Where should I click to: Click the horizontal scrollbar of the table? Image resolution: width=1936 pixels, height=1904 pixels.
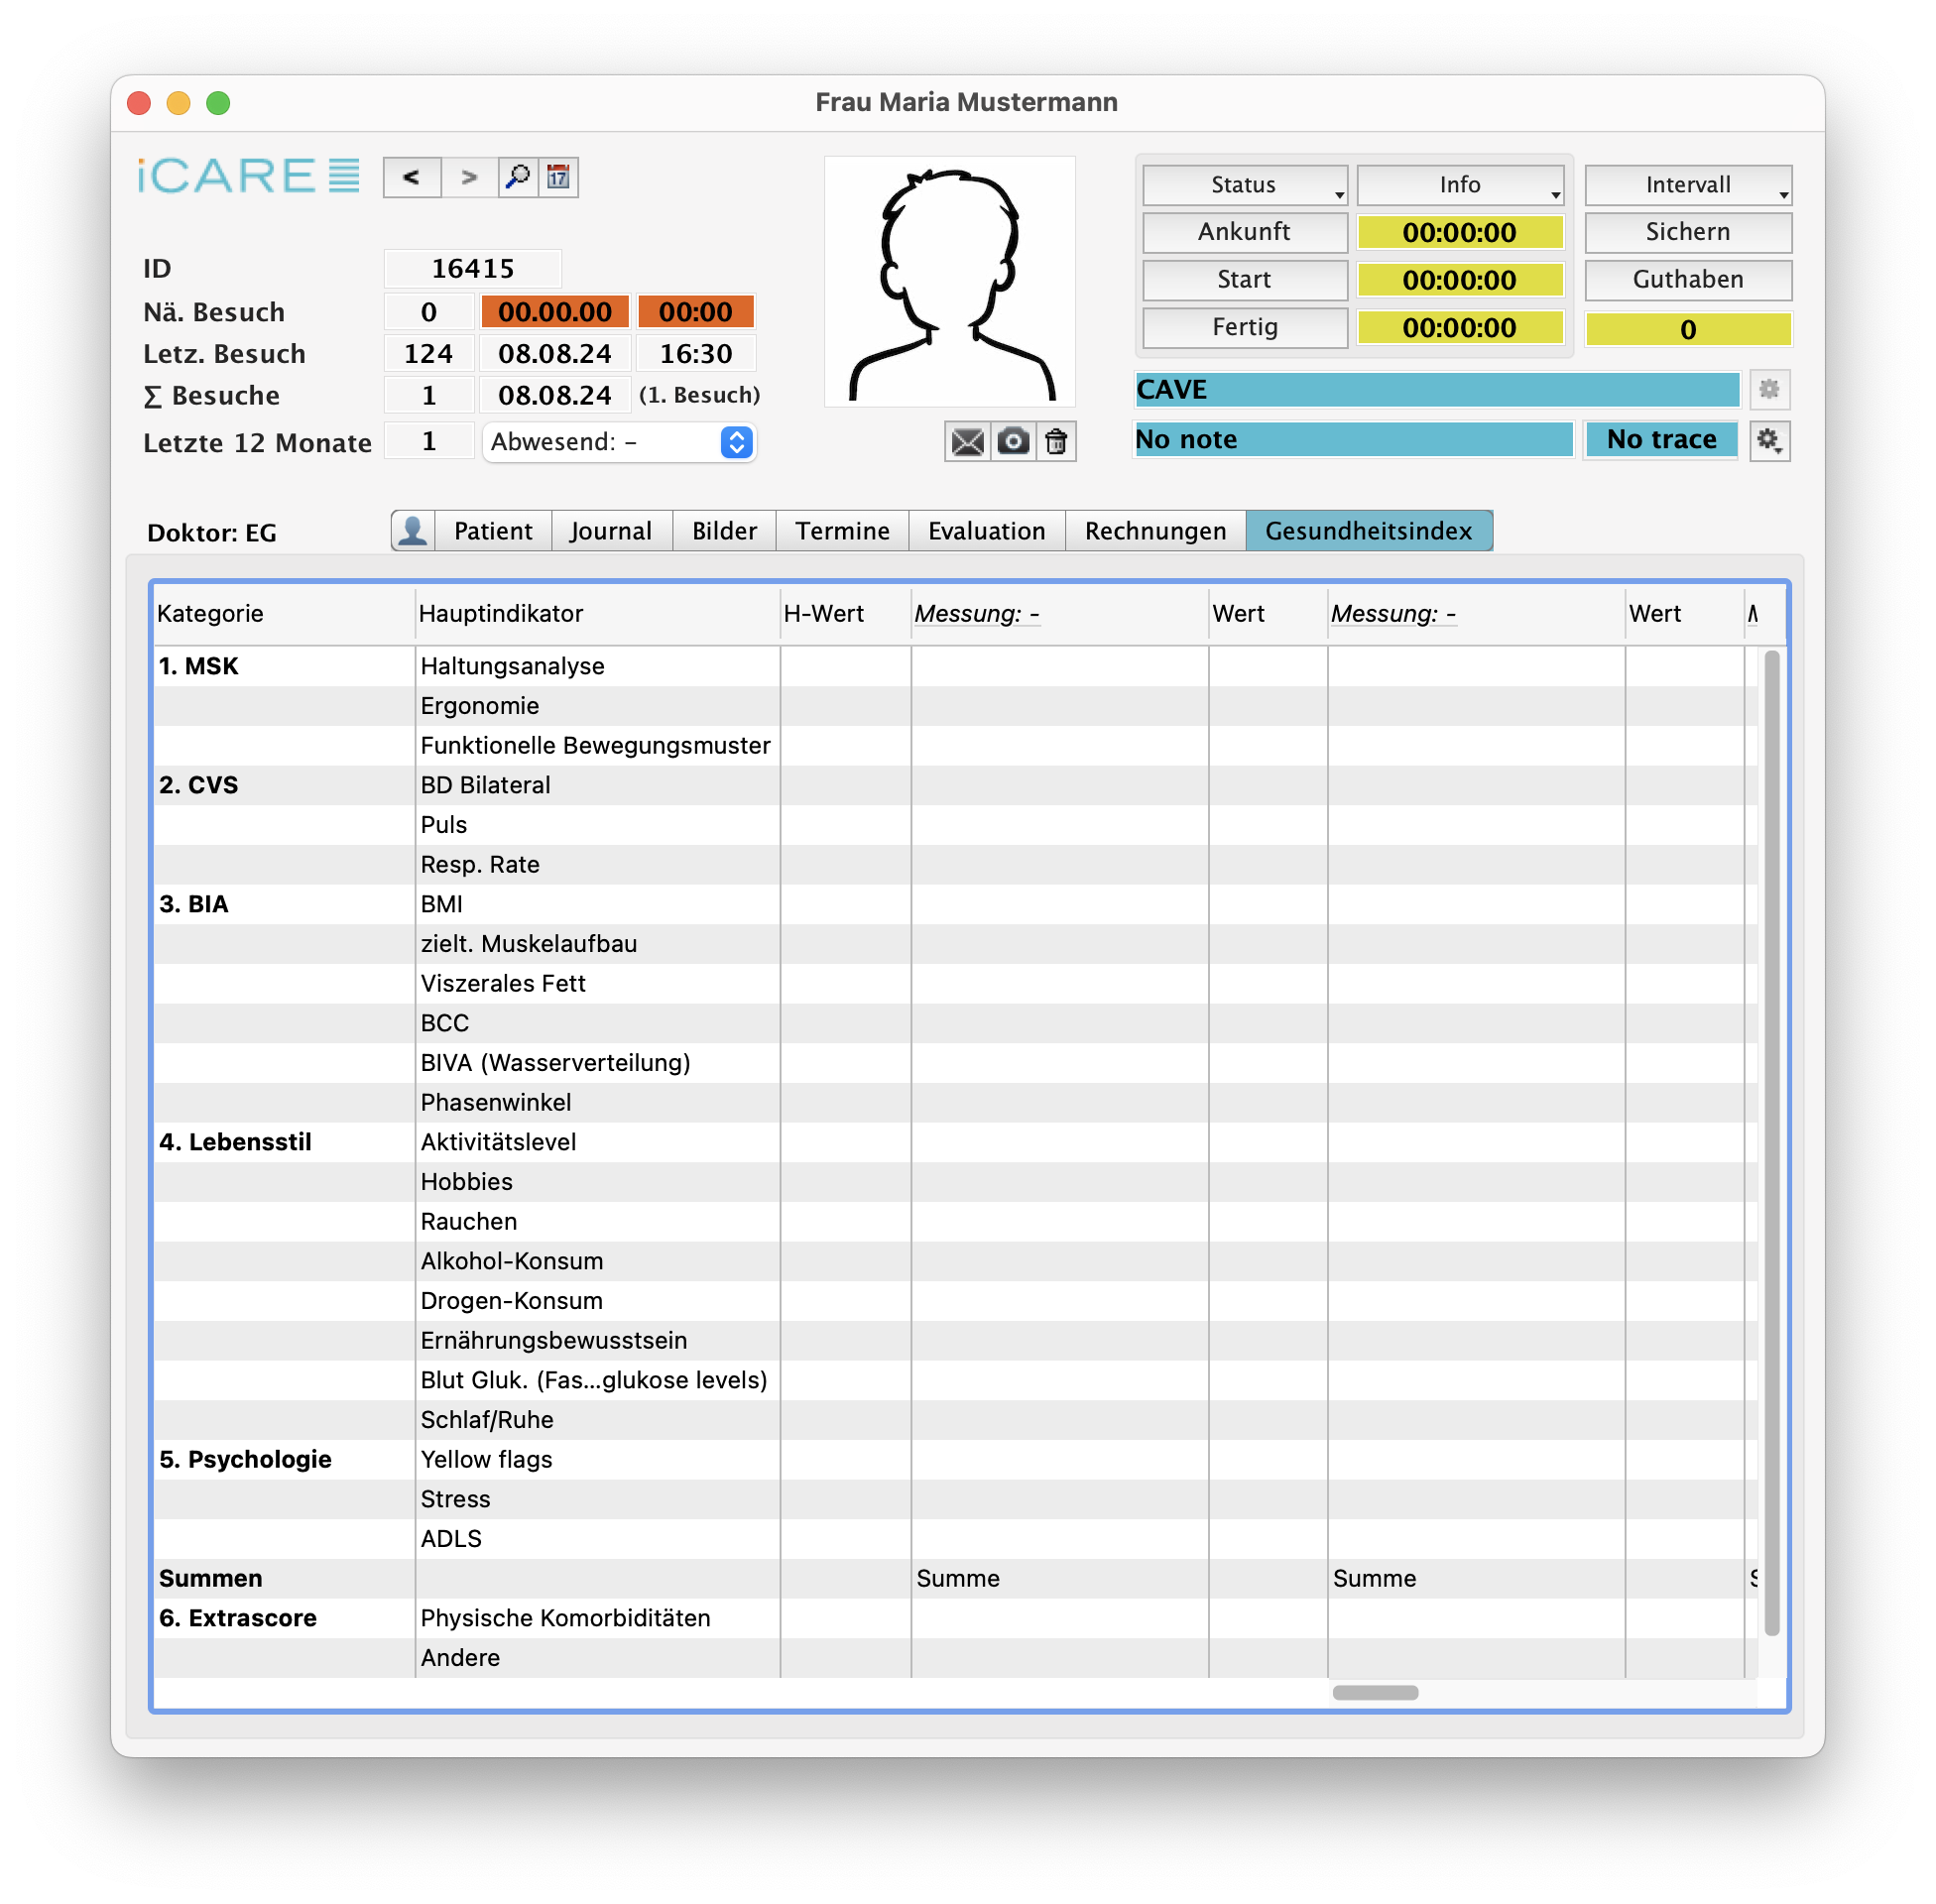[x=1375, y=1692]
